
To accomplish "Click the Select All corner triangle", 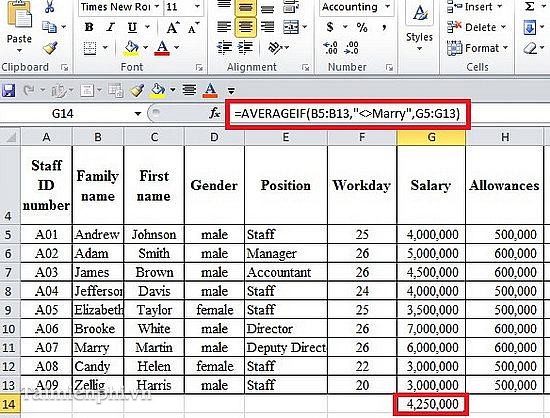I will coord(10,137).
